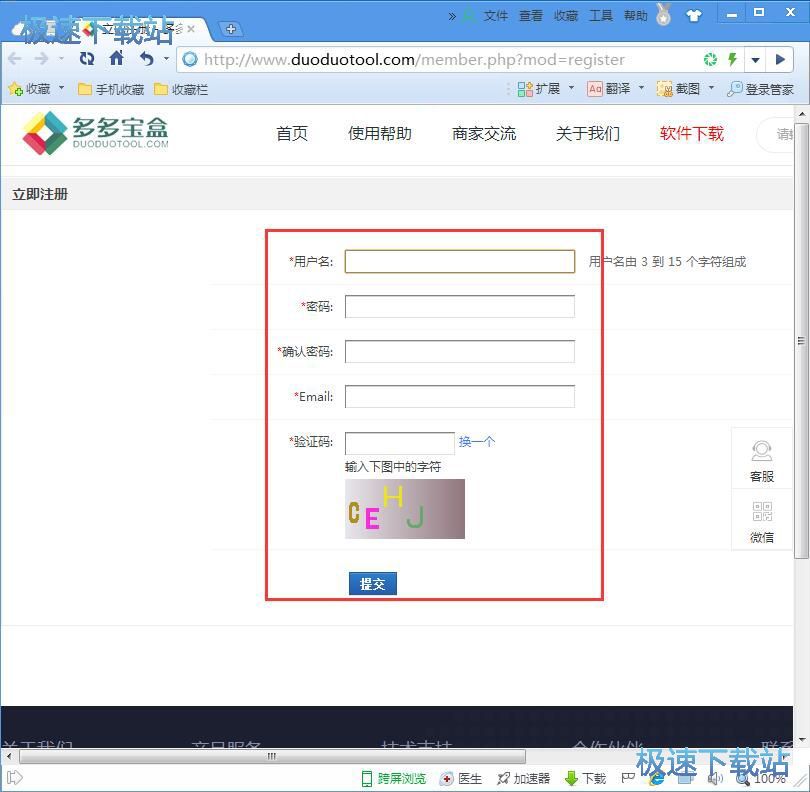
Task: Expand the 翻译 dropdown arrow
Action: [642, 88]
